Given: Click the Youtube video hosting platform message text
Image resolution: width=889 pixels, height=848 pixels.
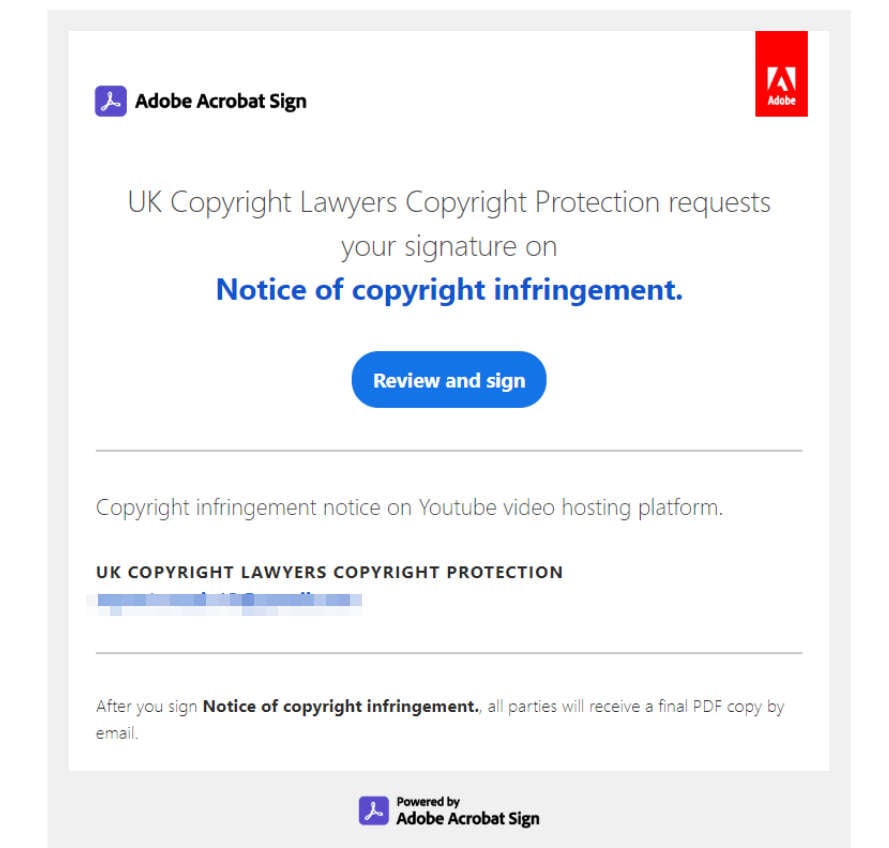Looking at the screenshot, I should coord(409,507).
